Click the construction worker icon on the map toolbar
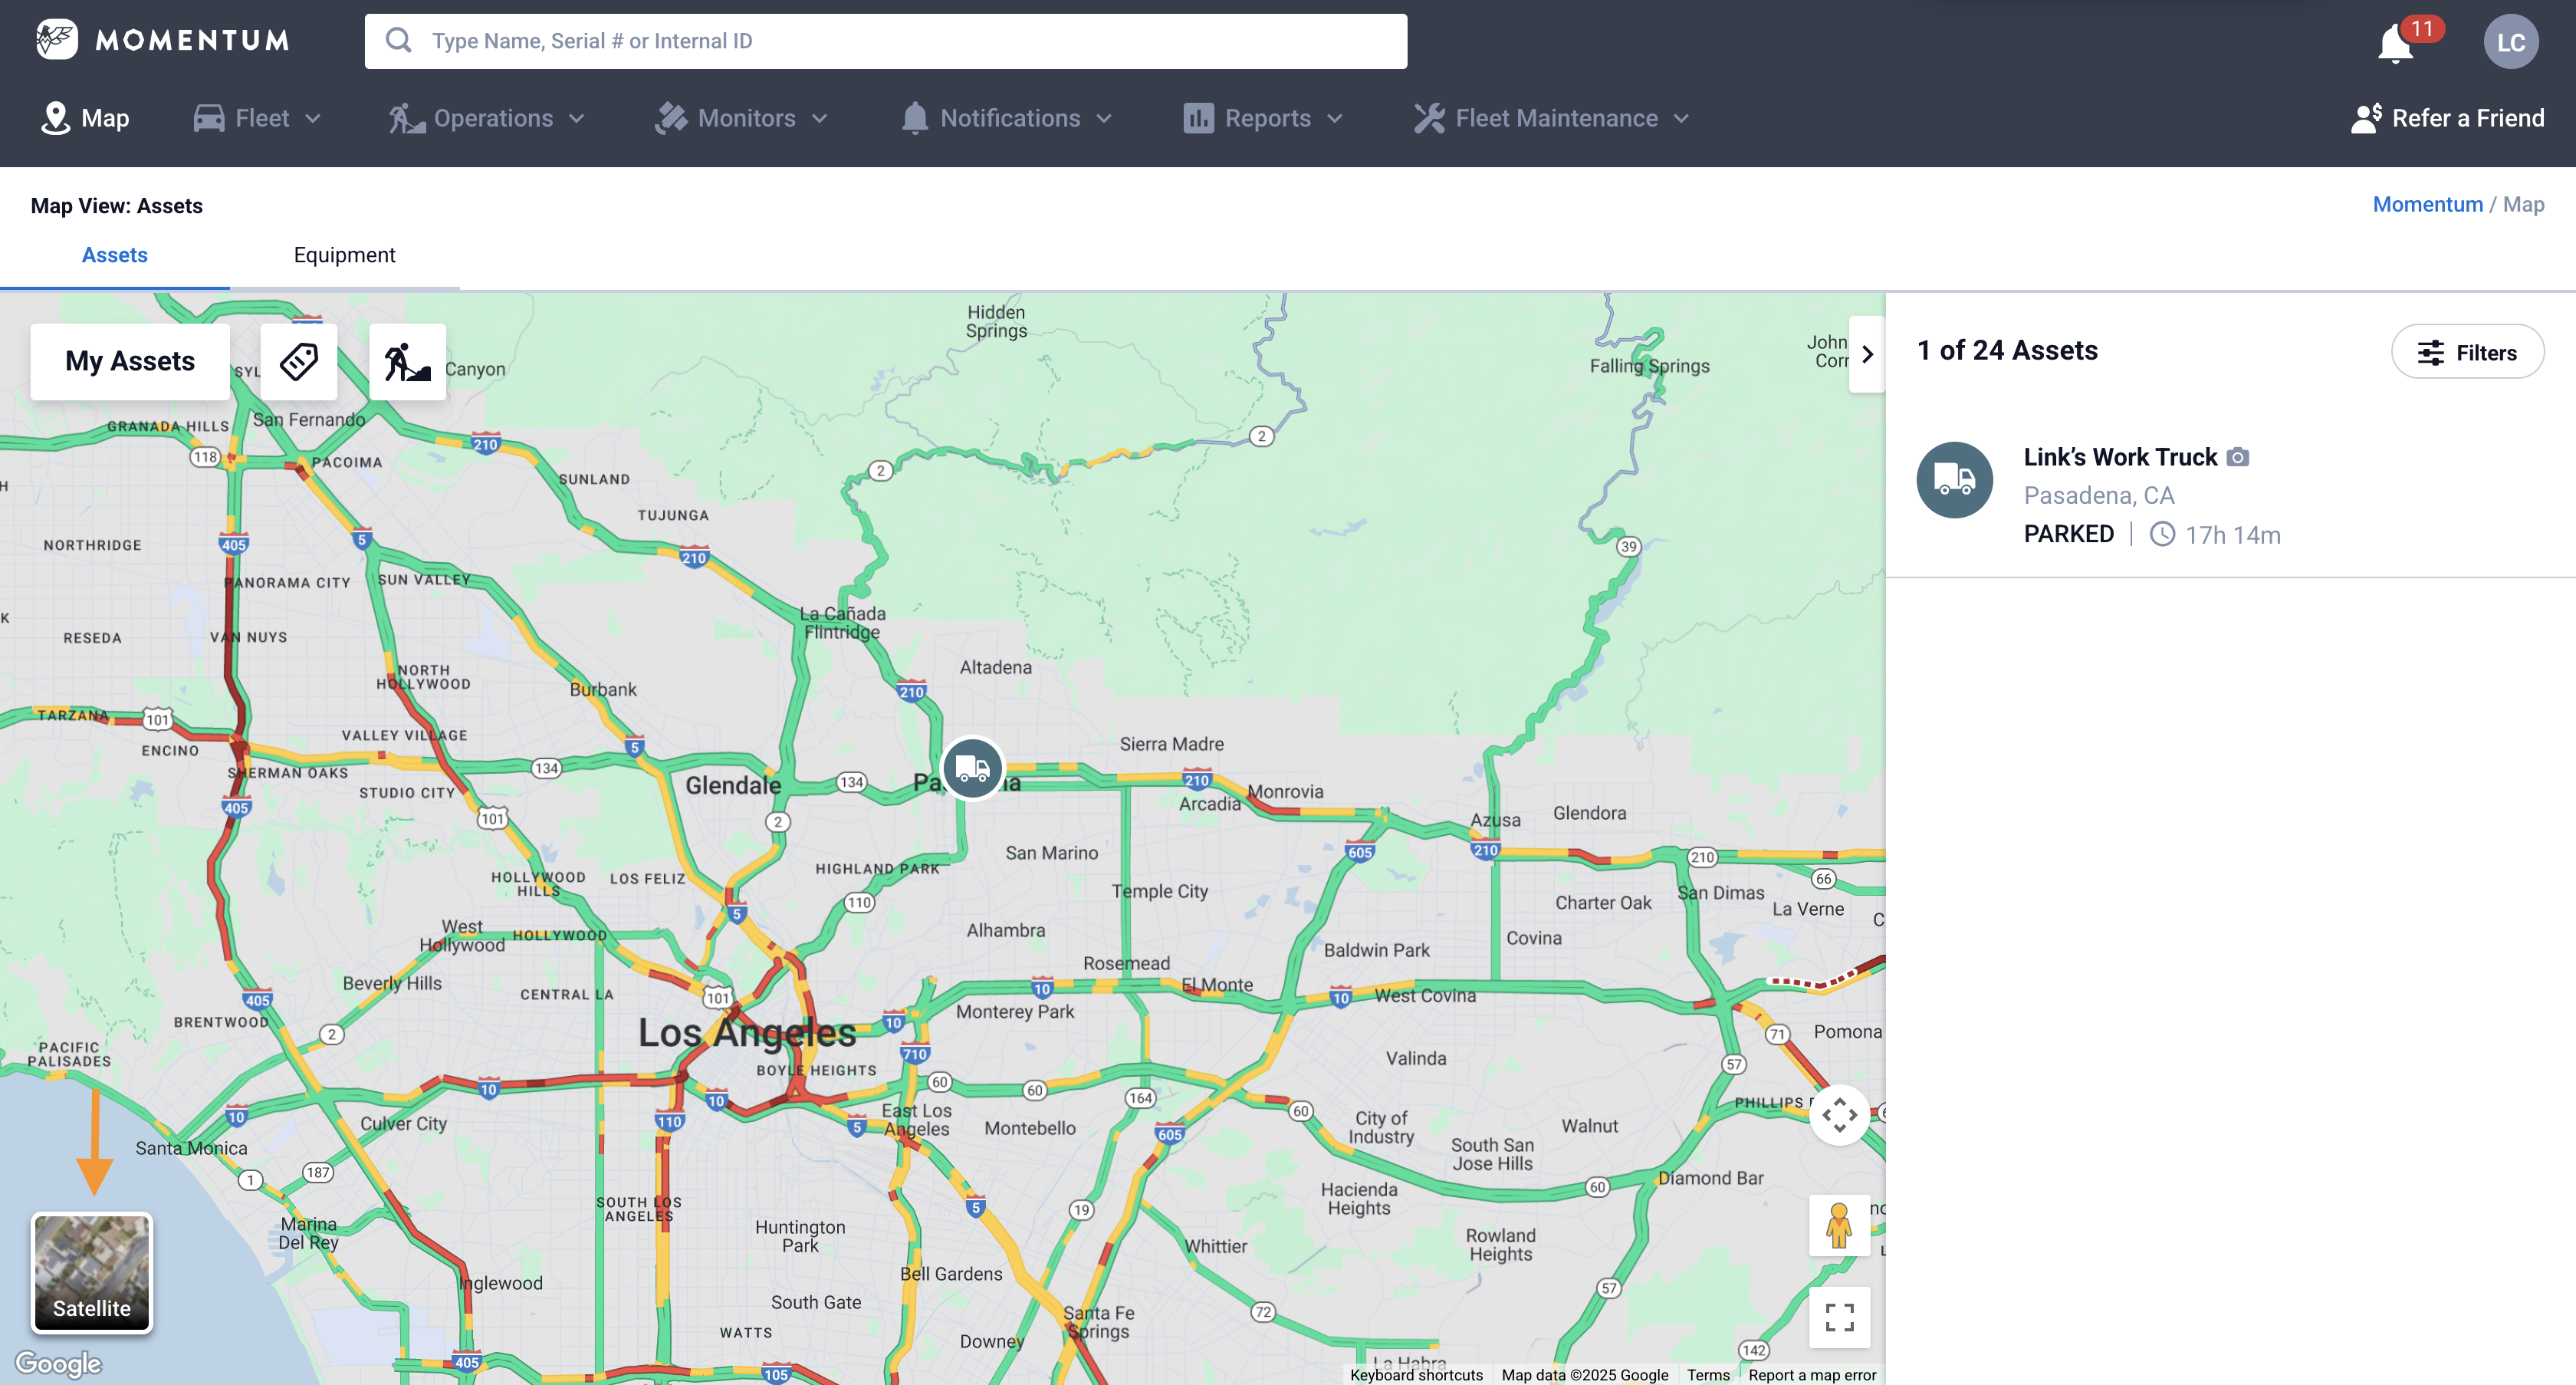Screen dimensions: 2576x1385 [x=406, y=361]
